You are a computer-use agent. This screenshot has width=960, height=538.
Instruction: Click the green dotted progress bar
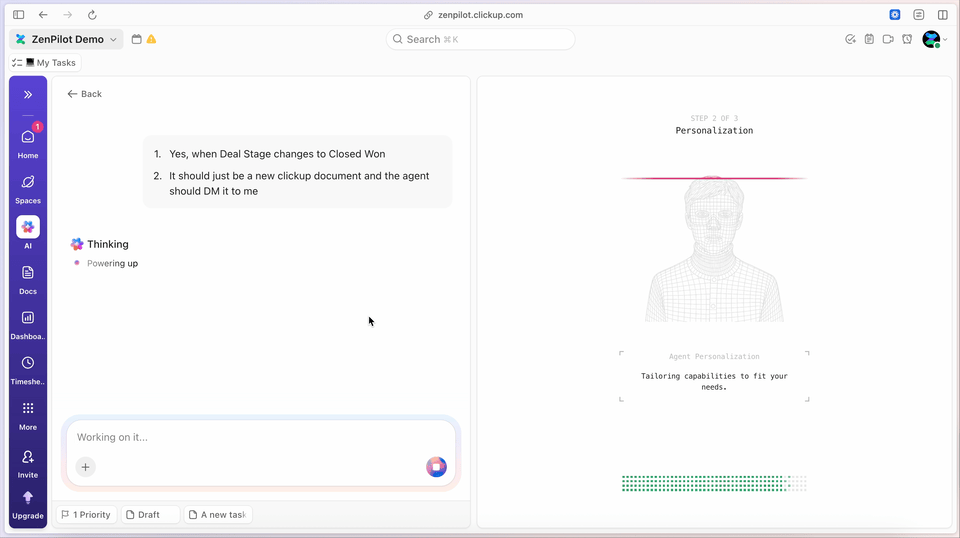[714, 483]
